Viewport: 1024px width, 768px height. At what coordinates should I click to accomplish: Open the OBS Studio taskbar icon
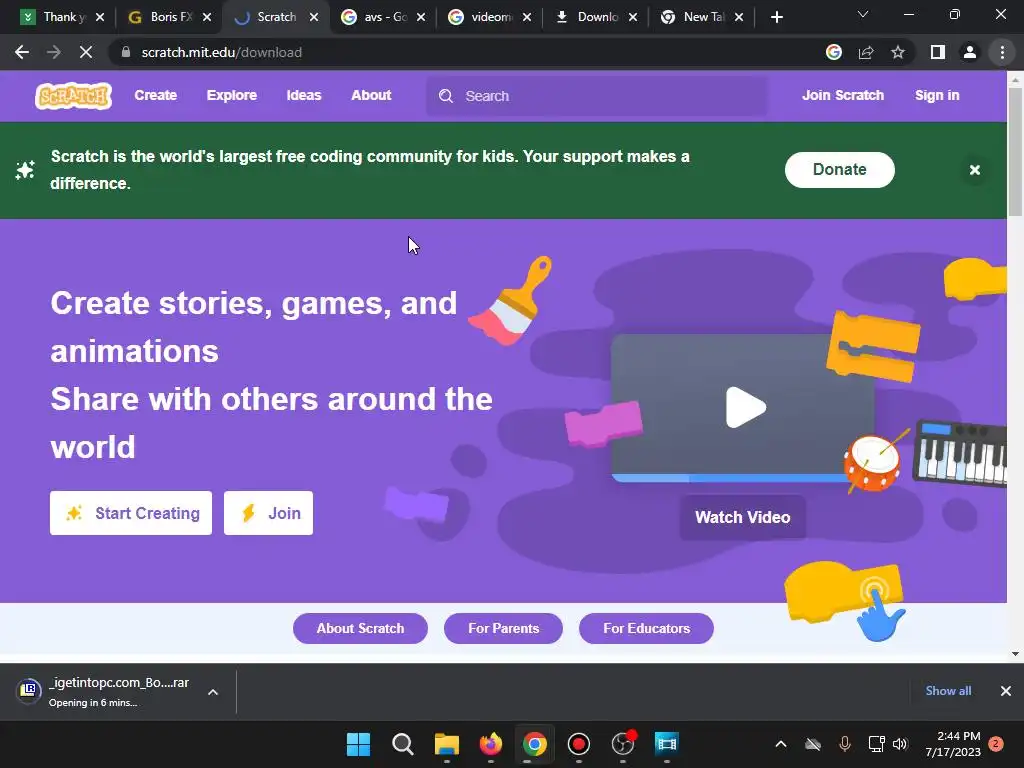pyautogui.click(x=623, y=743)
